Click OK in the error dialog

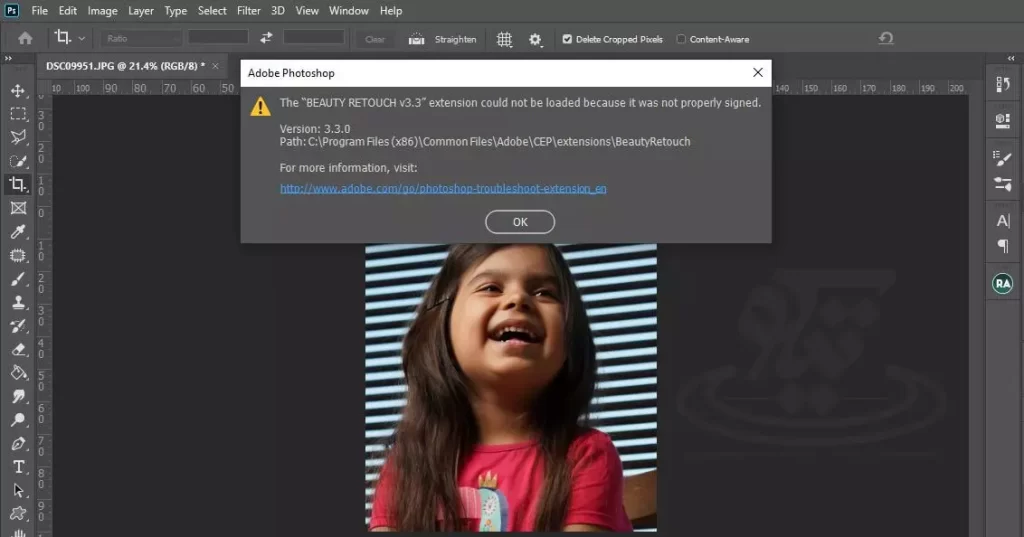click(520, 222)
